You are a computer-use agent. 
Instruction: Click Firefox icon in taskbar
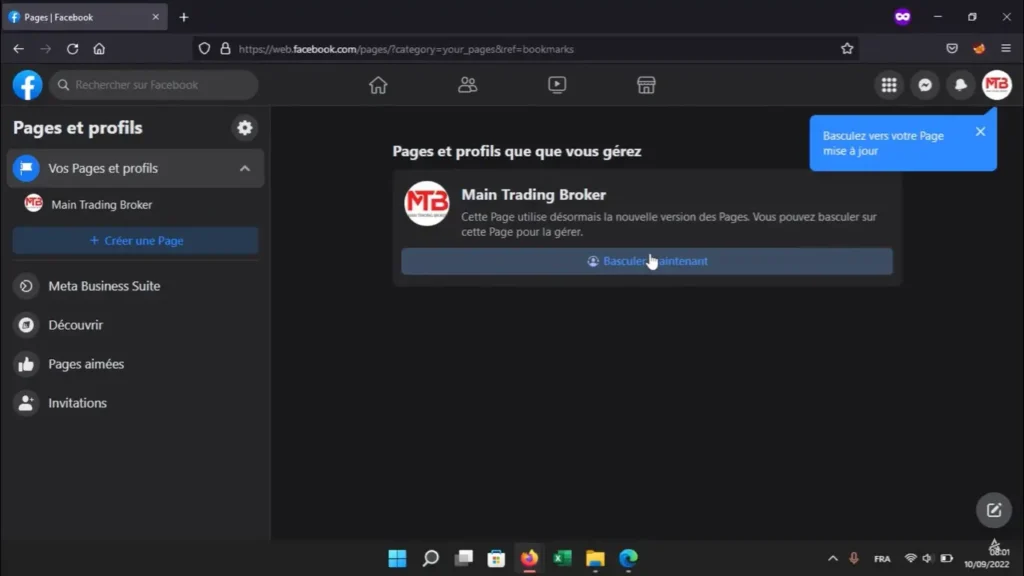[x=530, y=558]
